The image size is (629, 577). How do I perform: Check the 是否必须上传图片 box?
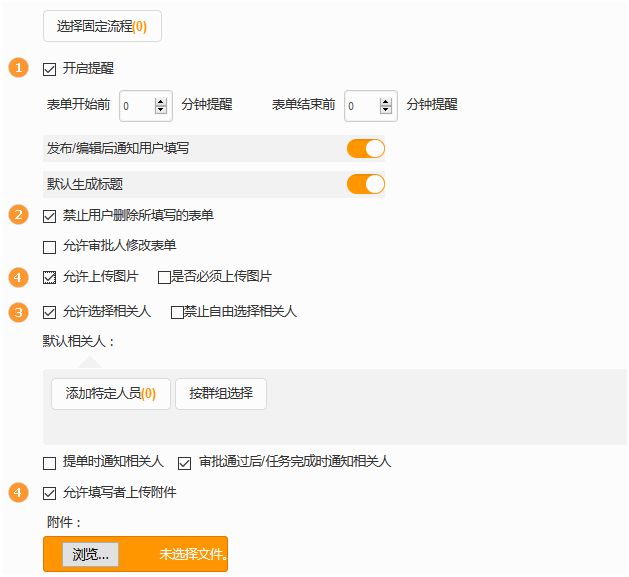tap(164, 277)
